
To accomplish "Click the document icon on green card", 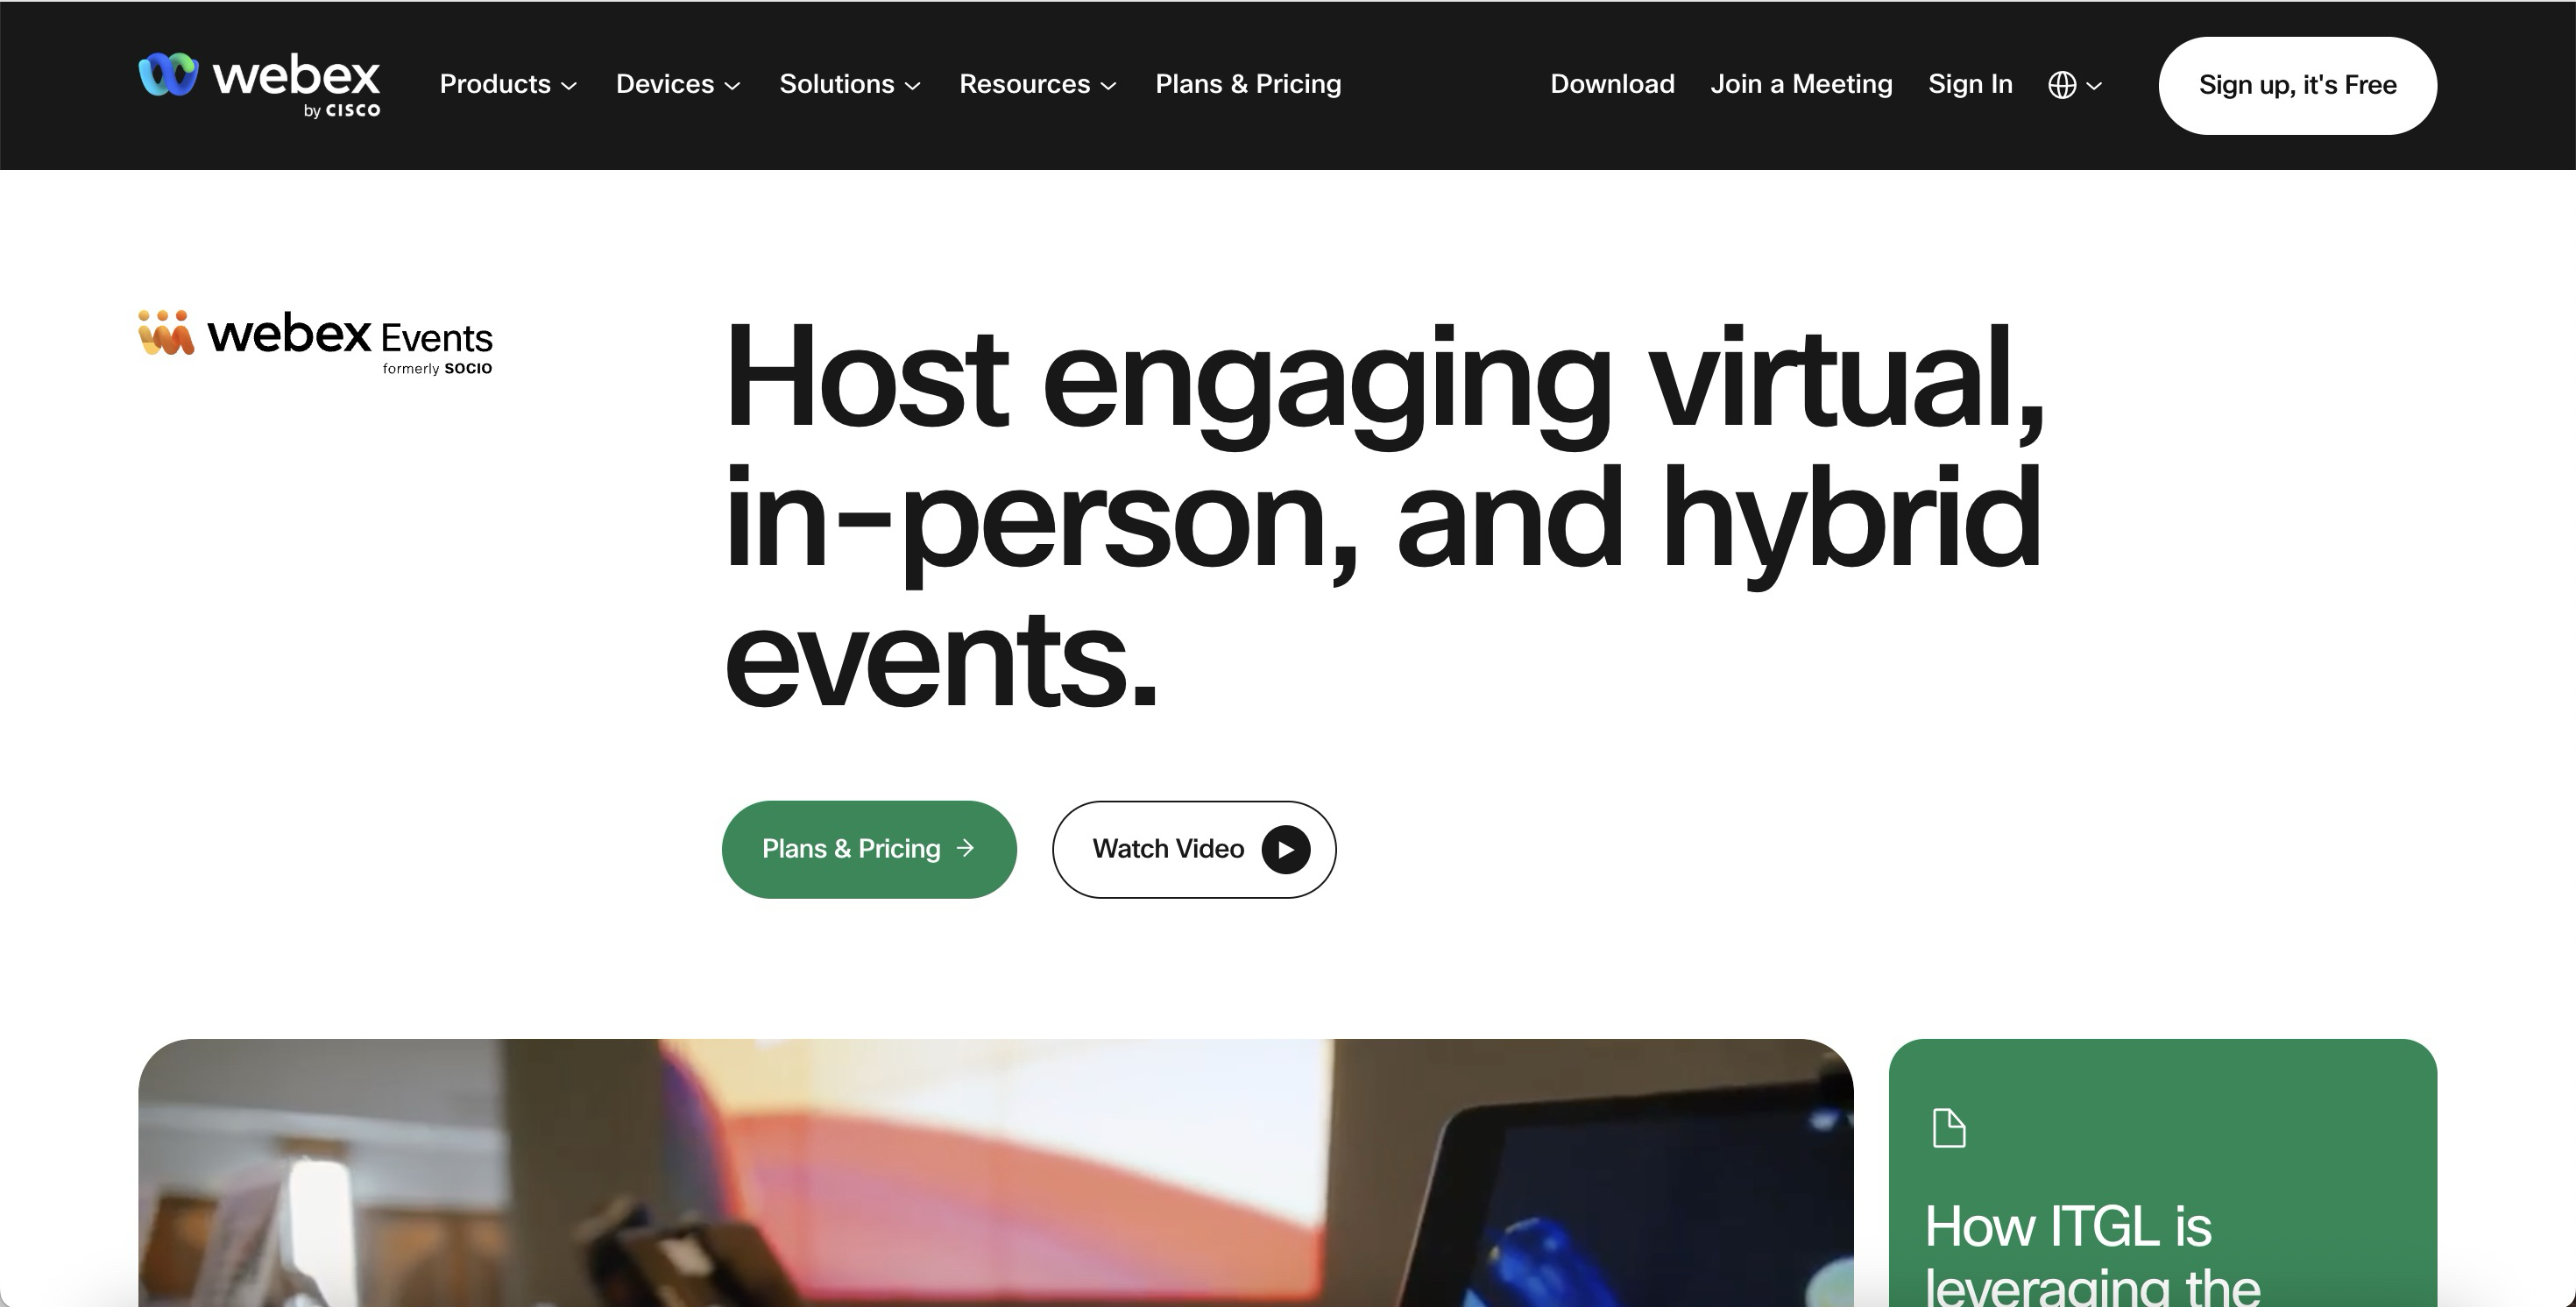I will (x=1948, y=1129).
